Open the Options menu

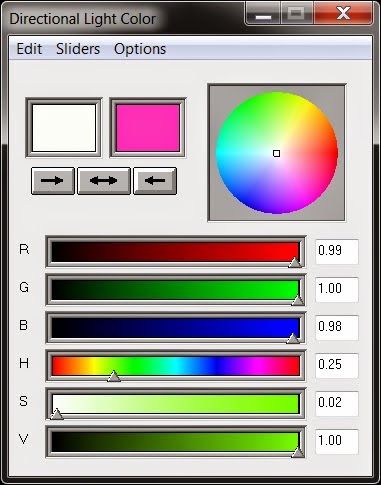[140, 49]
